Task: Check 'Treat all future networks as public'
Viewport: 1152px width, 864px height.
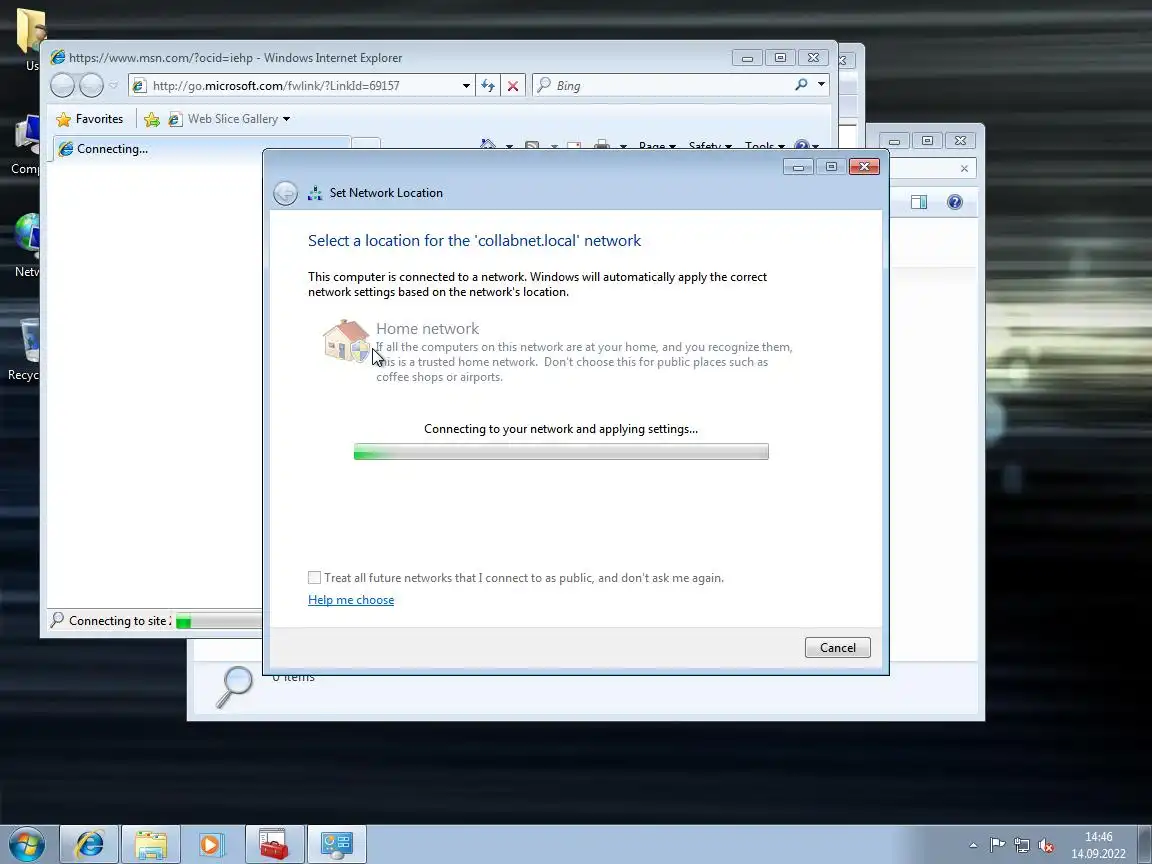Action: [x=314, y=577]
